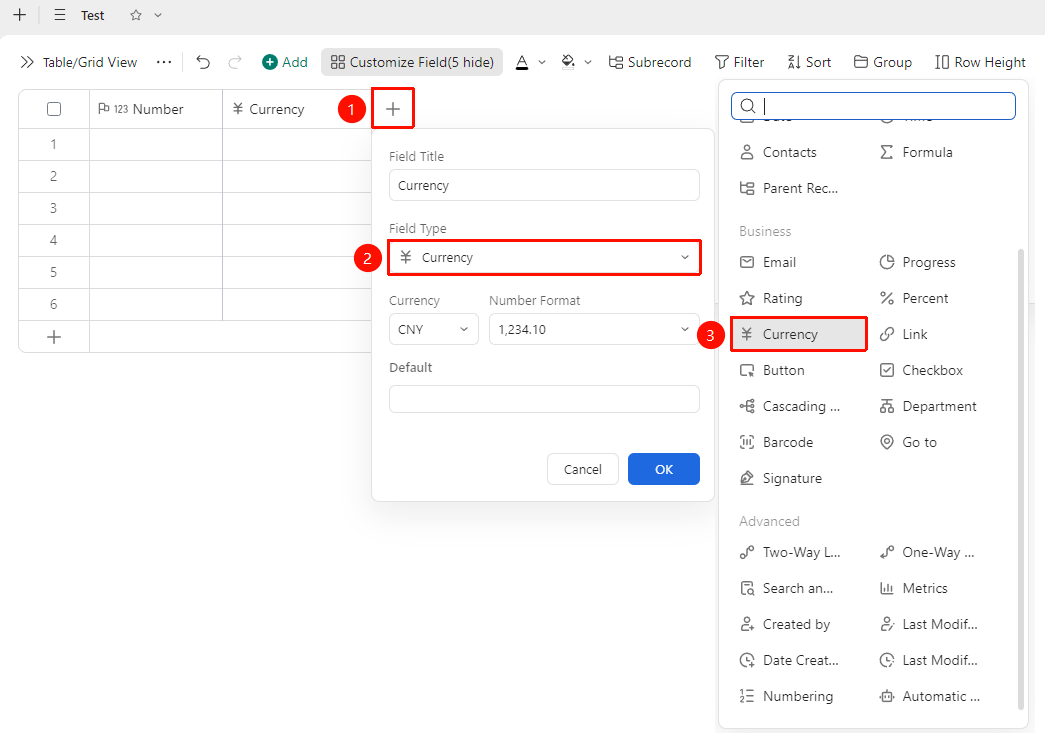This screenshot has height=744, width=1045.
Task: Open the Sort tool
Action: click(809, 62)
